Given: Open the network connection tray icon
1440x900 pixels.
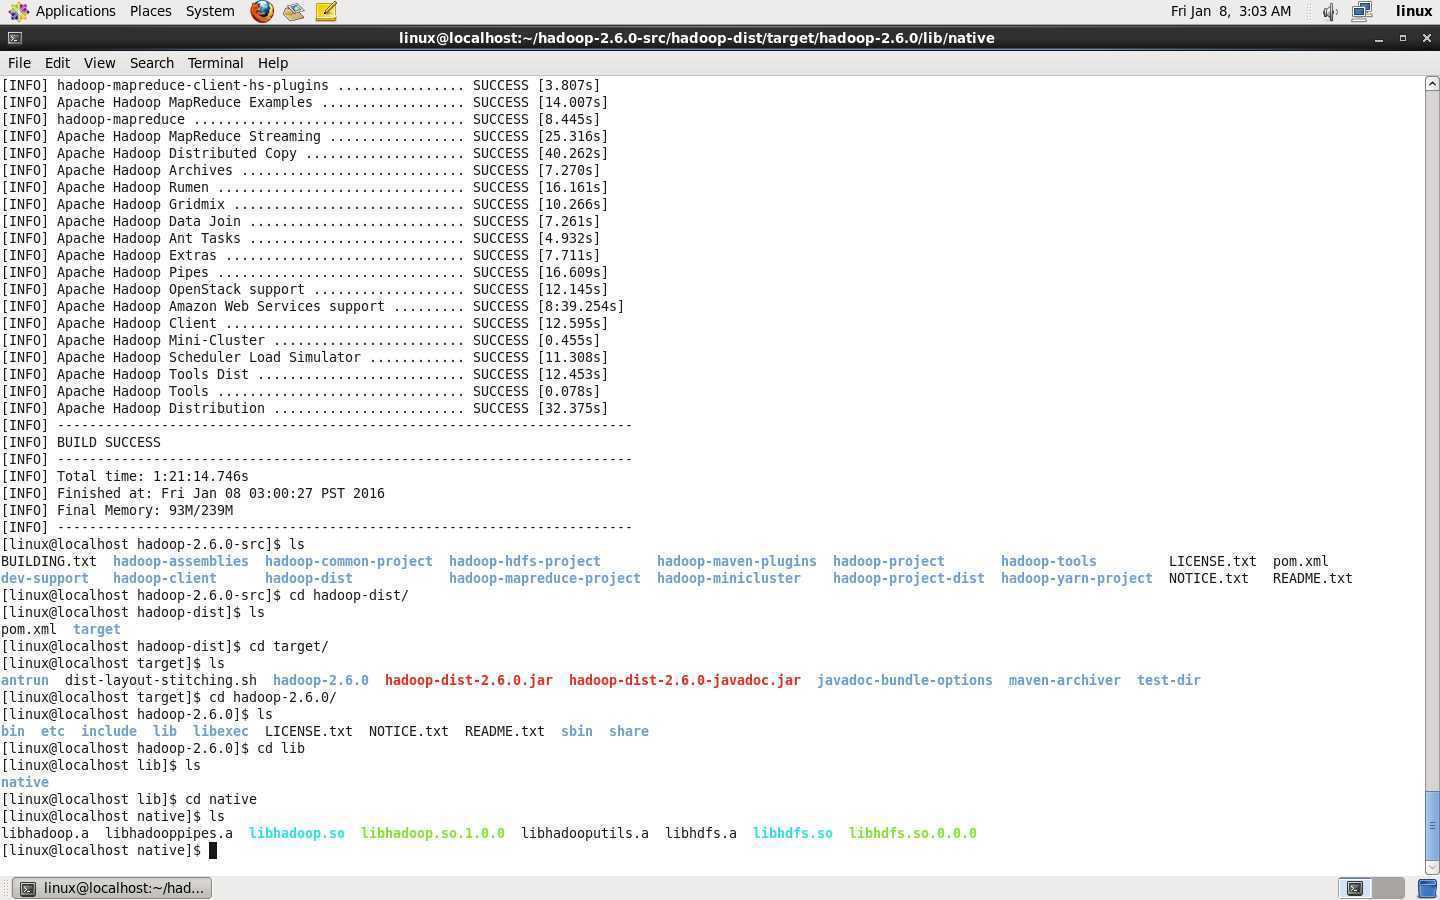Looking at the screenshot, I should pyautogui.click(x=1362, y=11).
